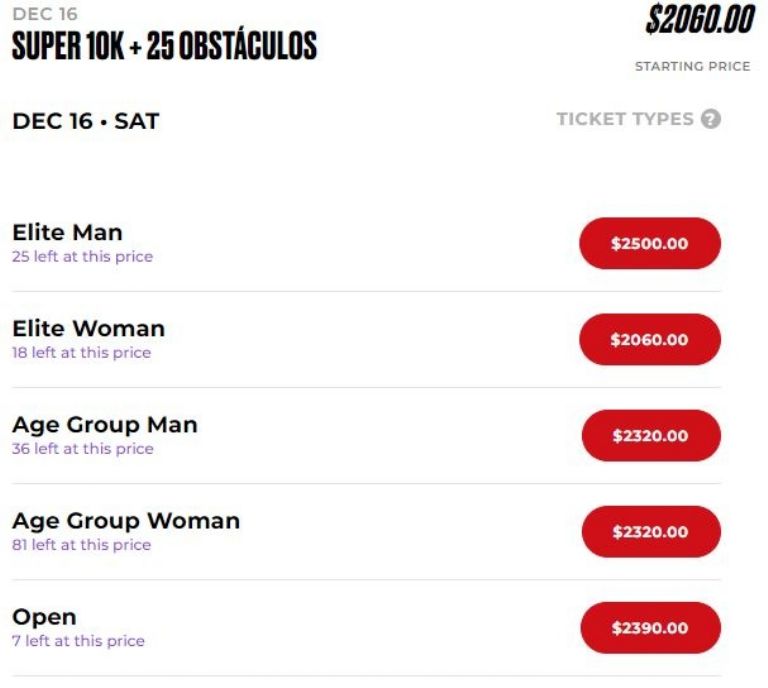Click '25 left at this price' text
Viewport: 768px width, 688px height.
pyautogui.click(x=82, y=256)
